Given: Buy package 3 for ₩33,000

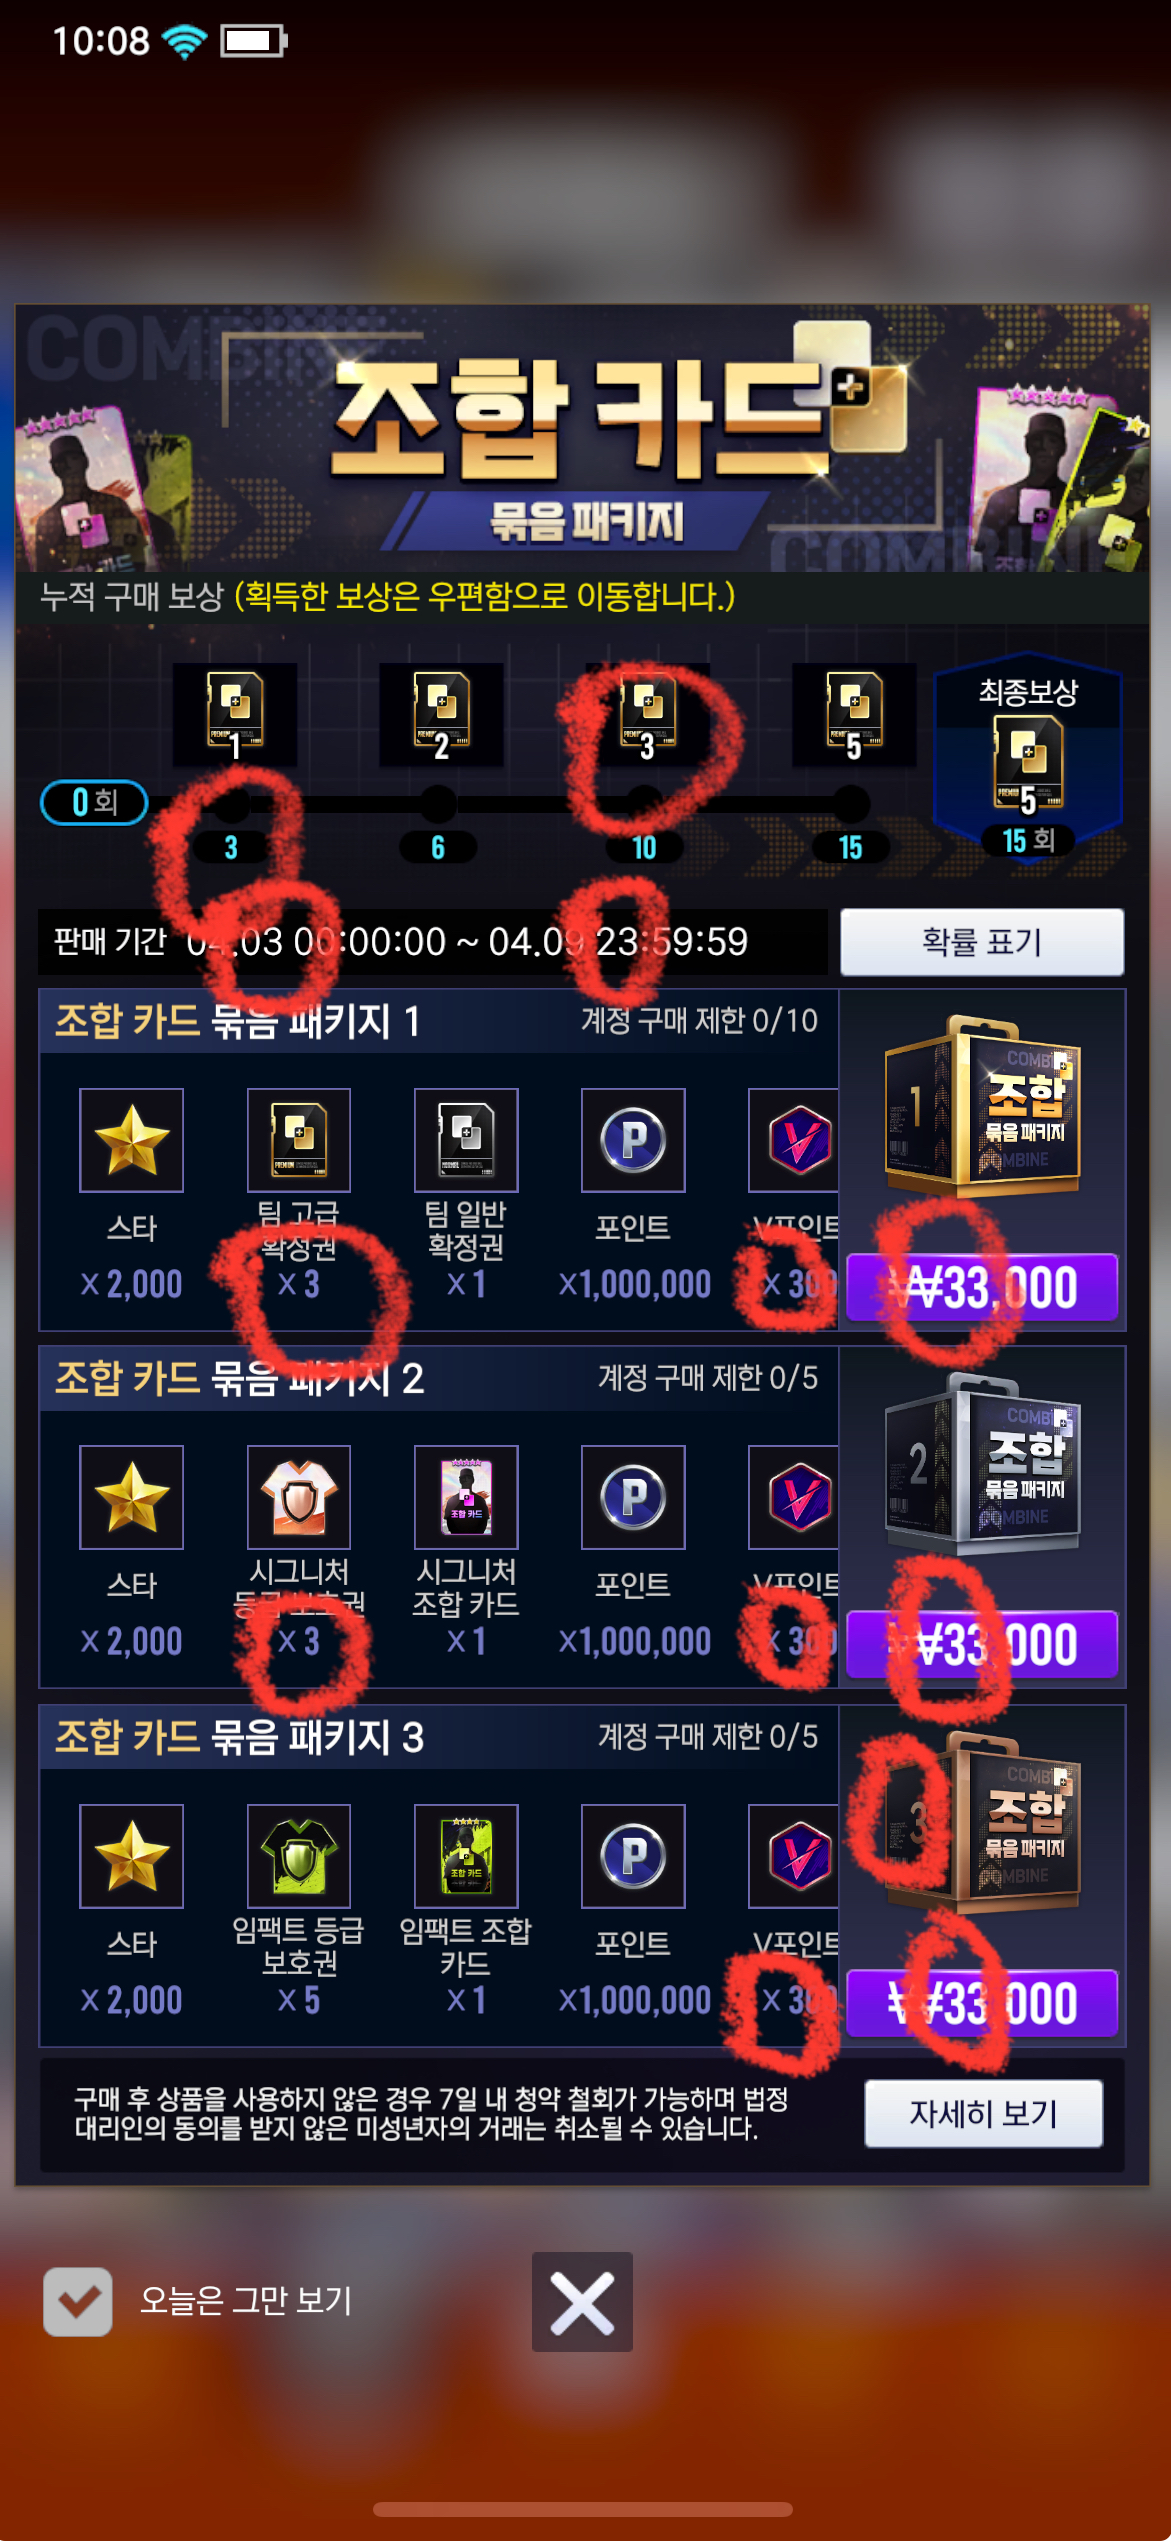Looking at the screenshot, I should [x=982, y=2003].
